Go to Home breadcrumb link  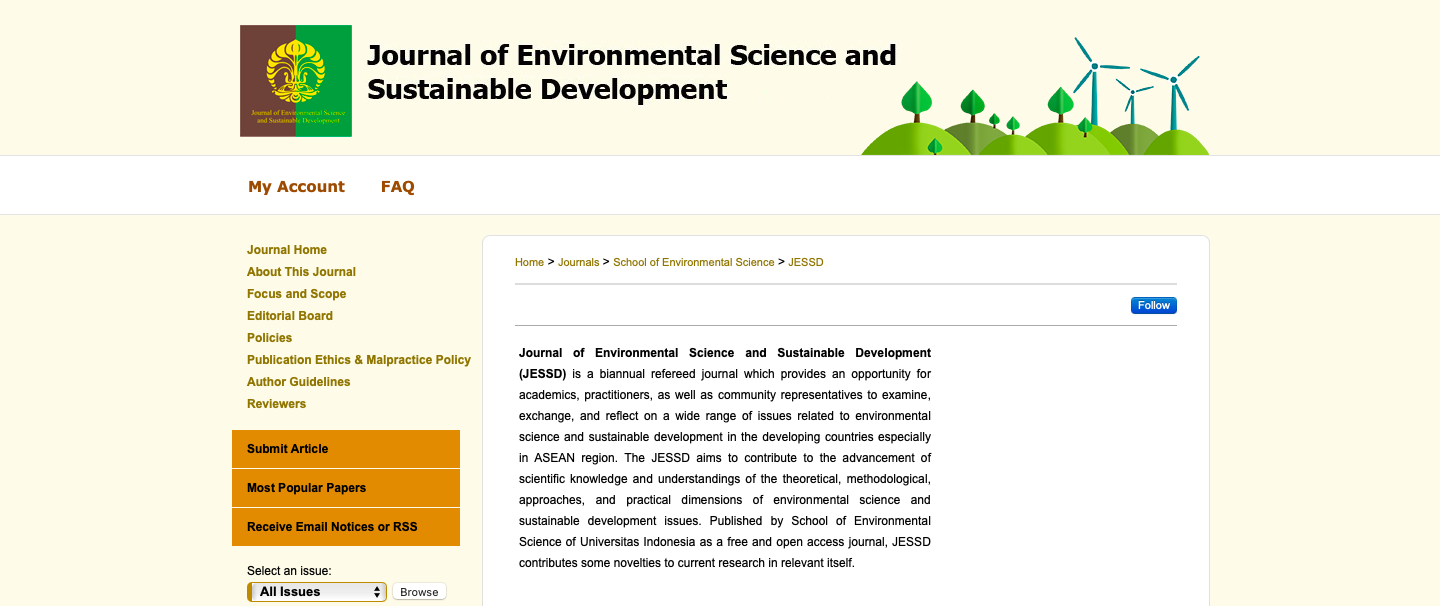point(529,262)
